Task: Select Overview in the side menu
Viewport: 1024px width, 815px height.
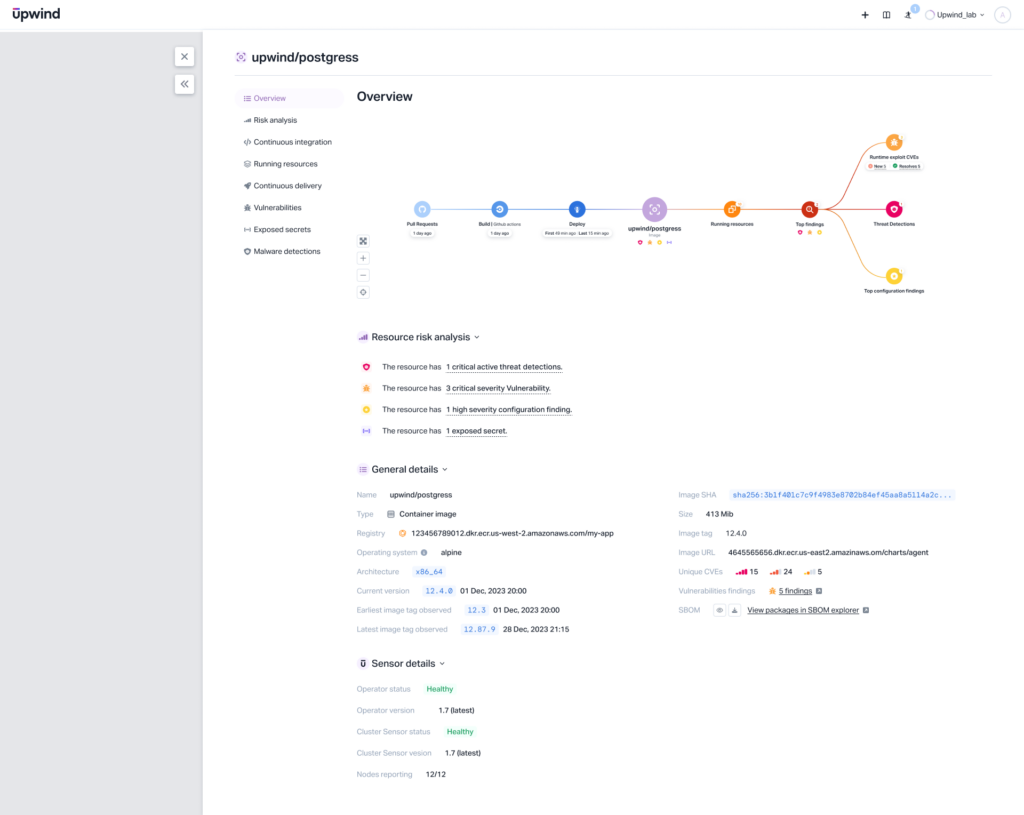Action: [289, 99]
